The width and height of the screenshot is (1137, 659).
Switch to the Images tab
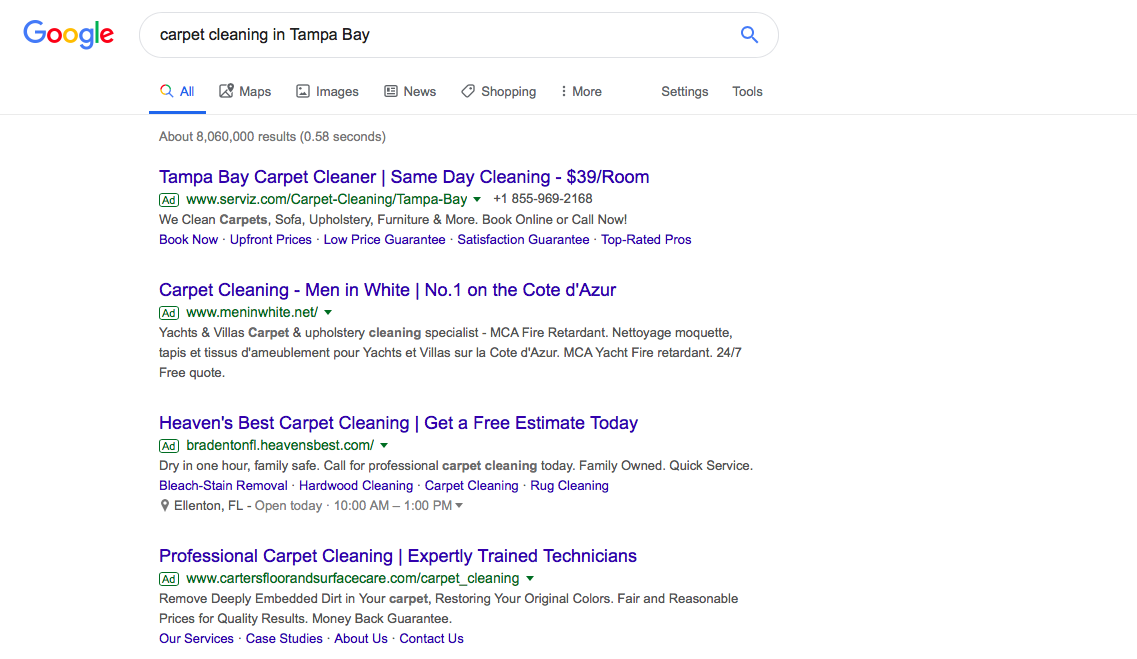click(327, 91)
